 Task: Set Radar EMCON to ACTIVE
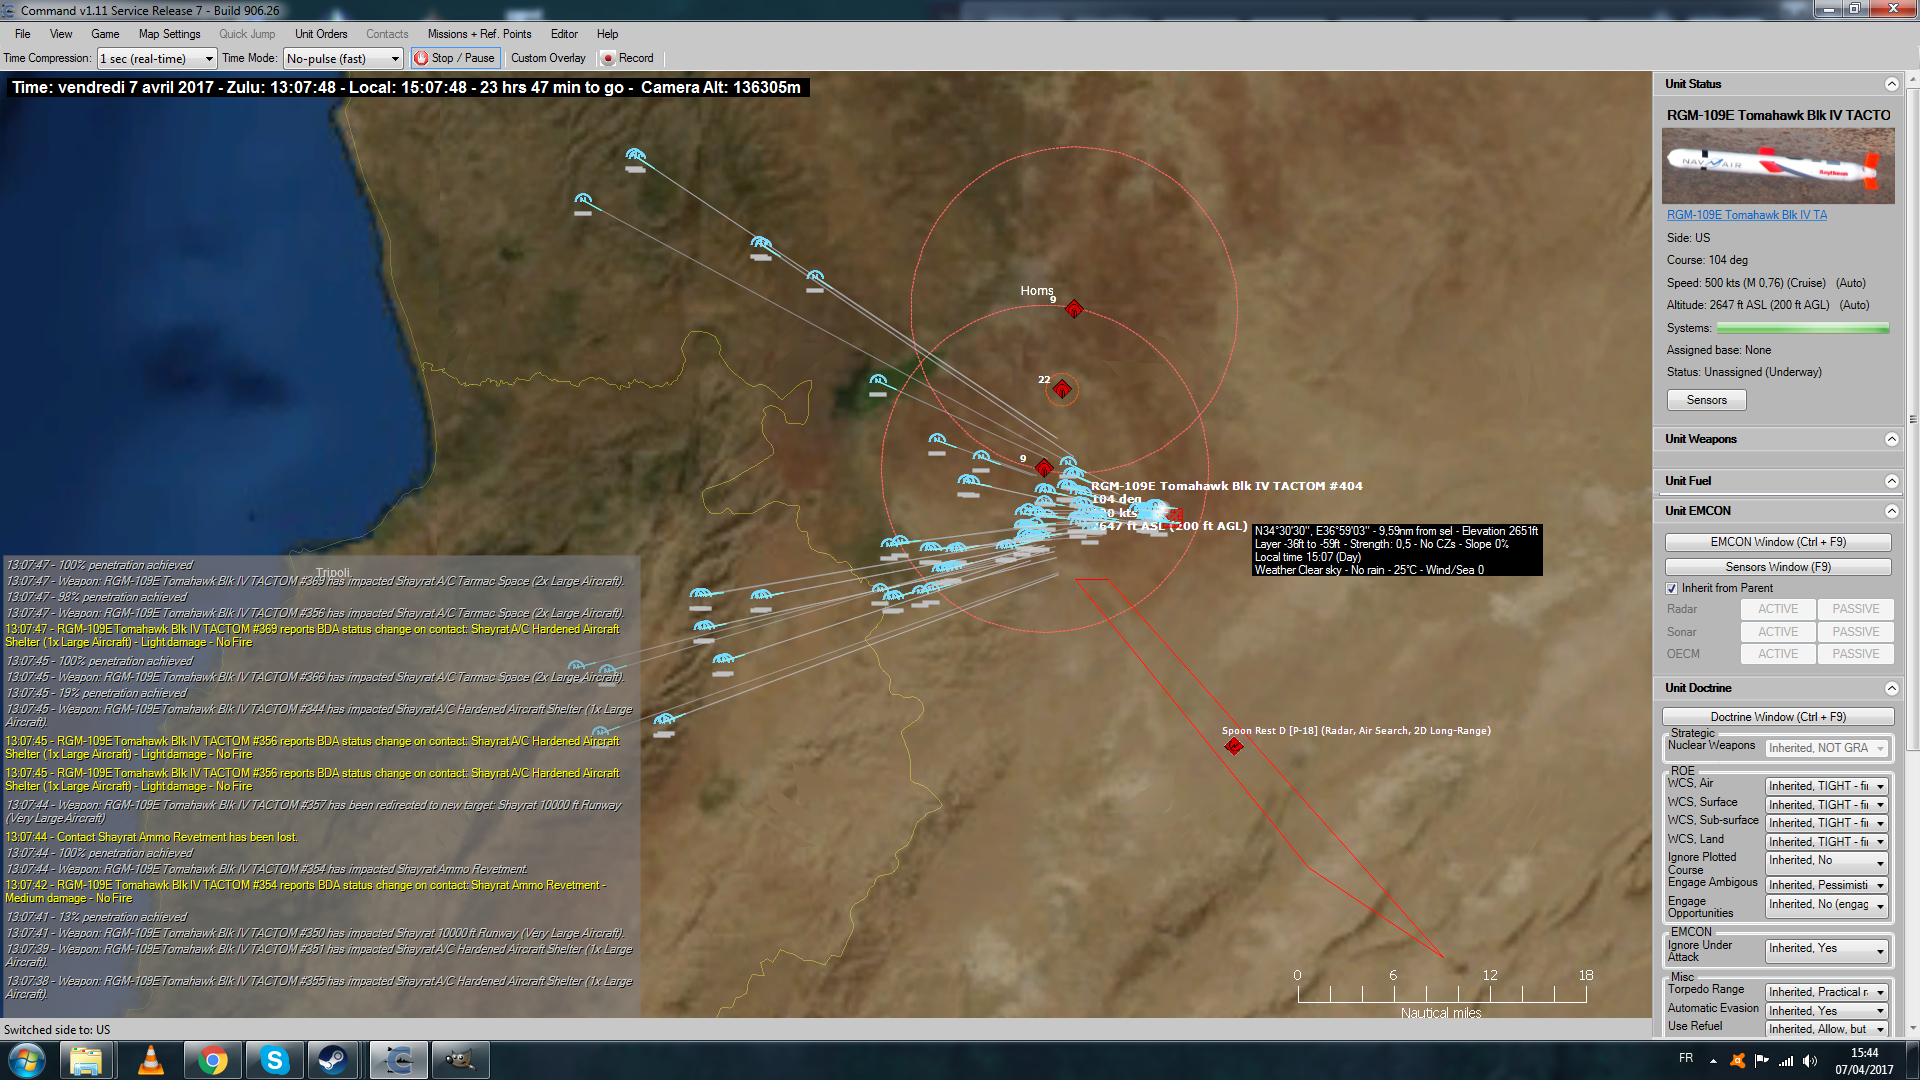(x=1777, y=609)
